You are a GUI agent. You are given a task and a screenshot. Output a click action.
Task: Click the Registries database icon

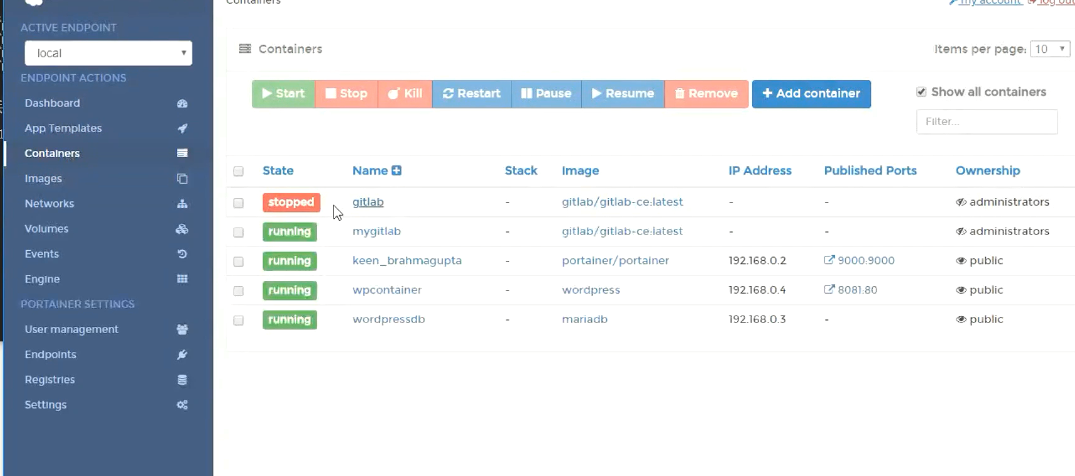click(x=182, y=380)
